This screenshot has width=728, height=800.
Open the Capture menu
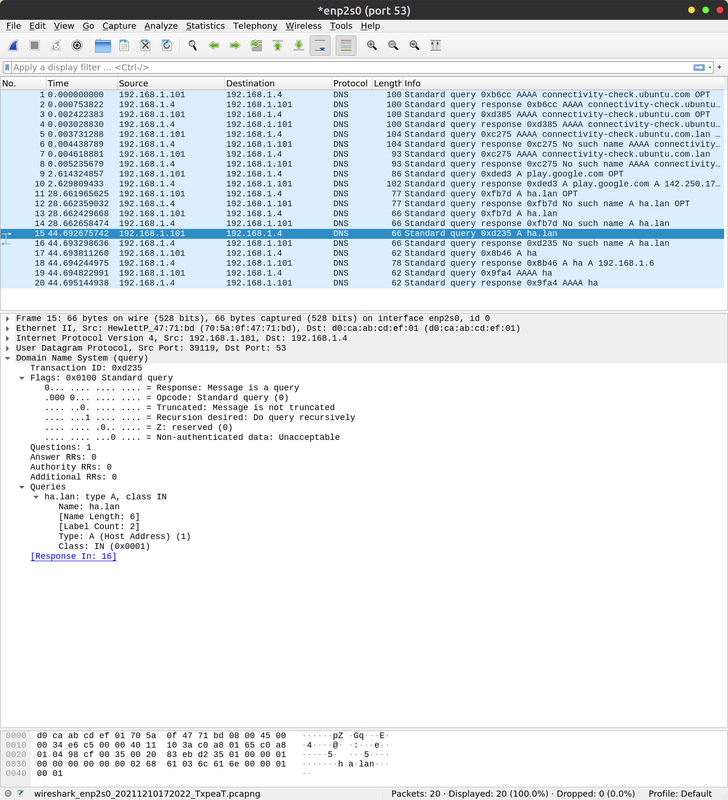click(119, 26)
